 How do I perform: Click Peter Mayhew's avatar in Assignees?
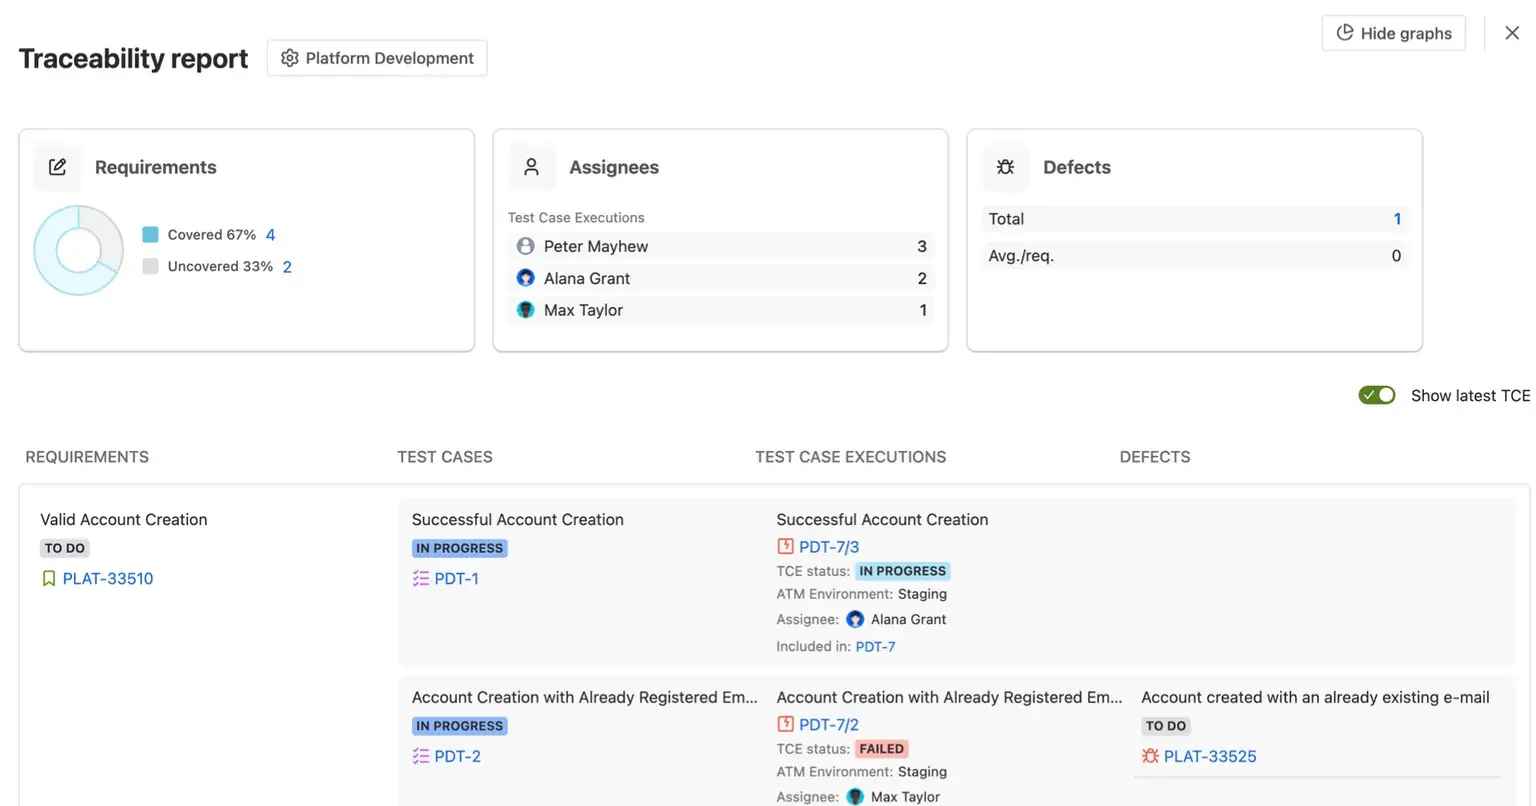pyautogui.click(x=525, y=246)
